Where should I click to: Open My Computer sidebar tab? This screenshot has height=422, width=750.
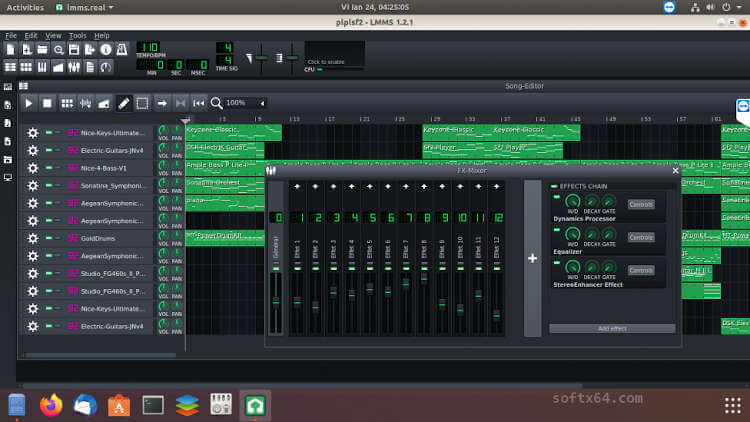click(x=8, y=178)
